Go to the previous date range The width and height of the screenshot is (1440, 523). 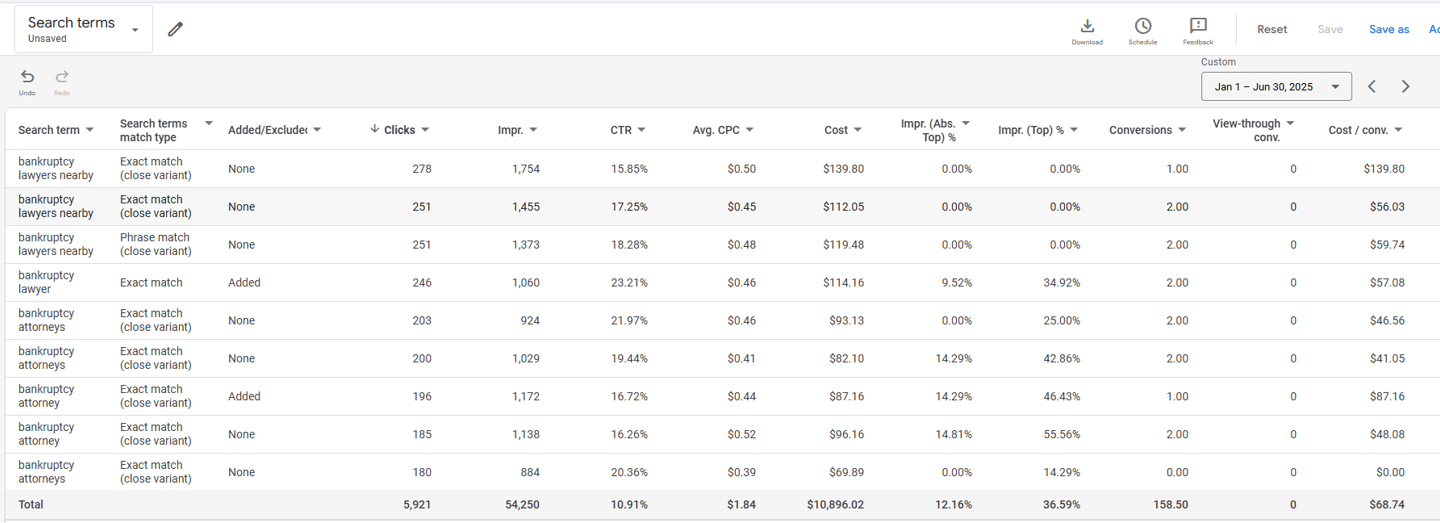point(1372,87)
